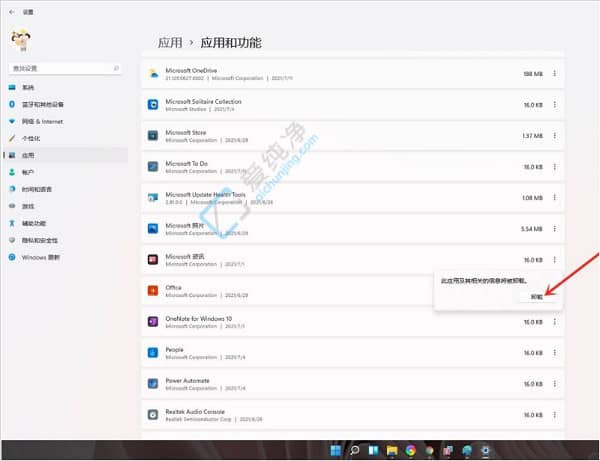600x461 pixels.
Task: Click the Power Automate app icon
Action: point(153,384)
